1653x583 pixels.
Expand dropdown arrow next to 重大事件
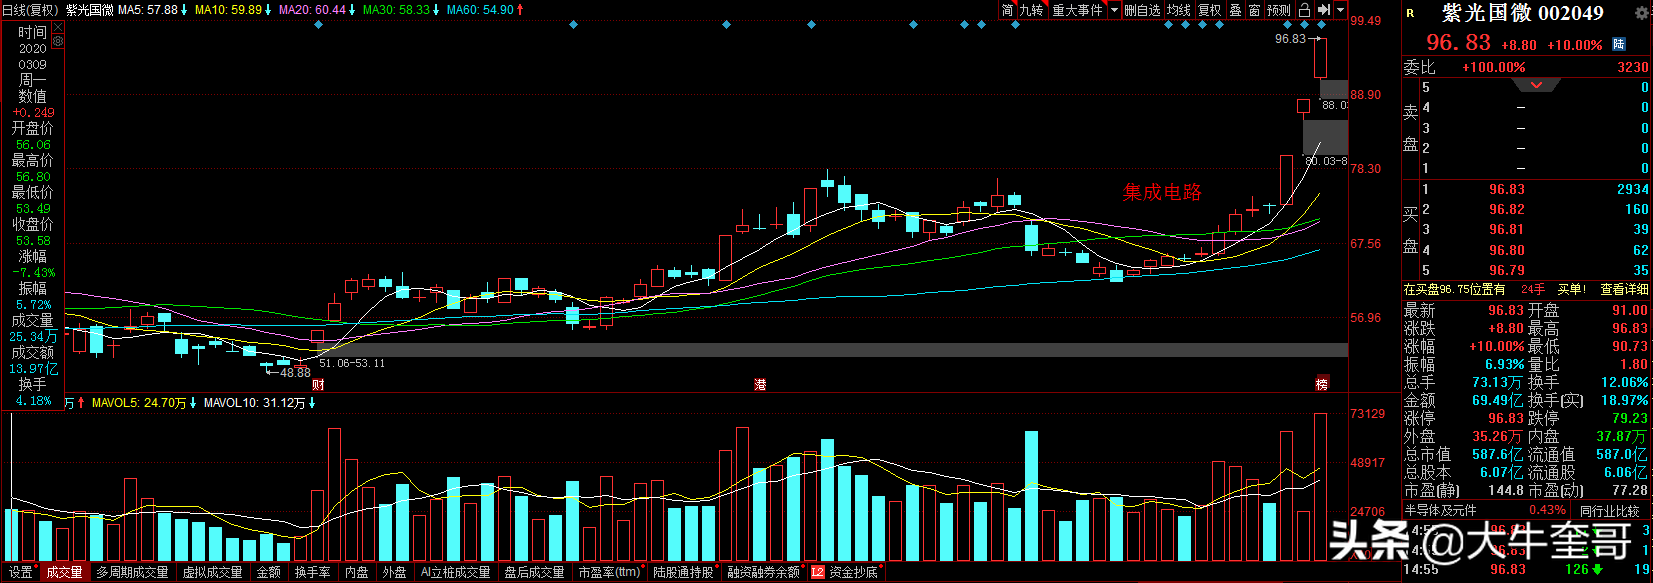[x=1114, y=10]
